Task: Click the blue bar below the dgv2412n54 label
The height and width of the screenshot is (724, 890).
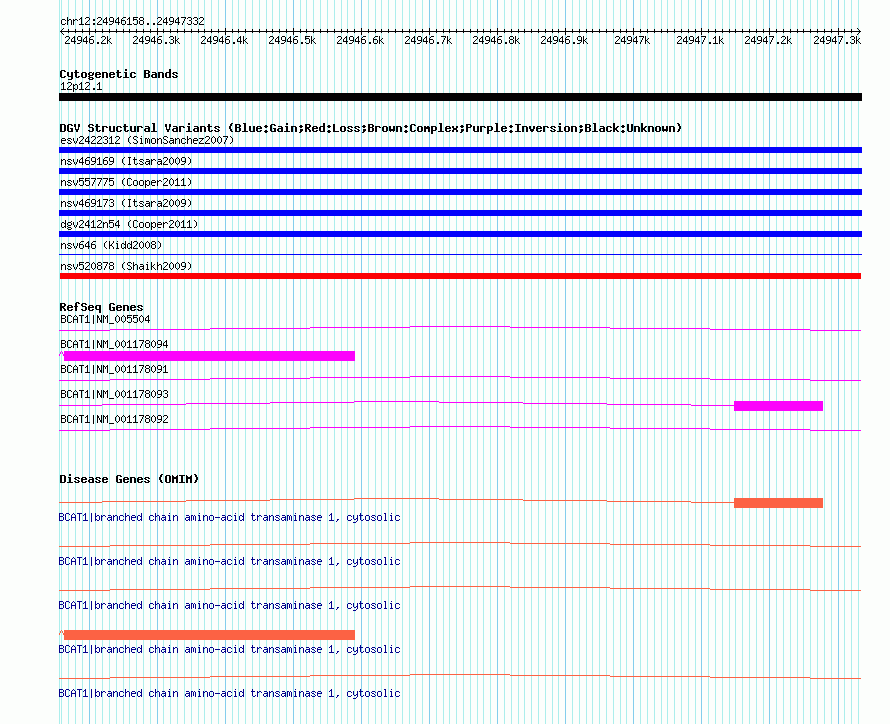Action: (460, 234)
